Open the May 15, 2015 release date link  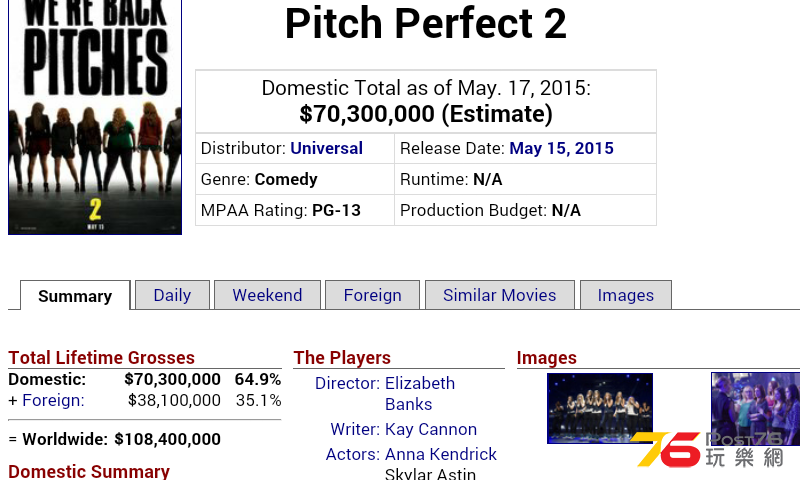pyautogui.click(x=561, y=148)
